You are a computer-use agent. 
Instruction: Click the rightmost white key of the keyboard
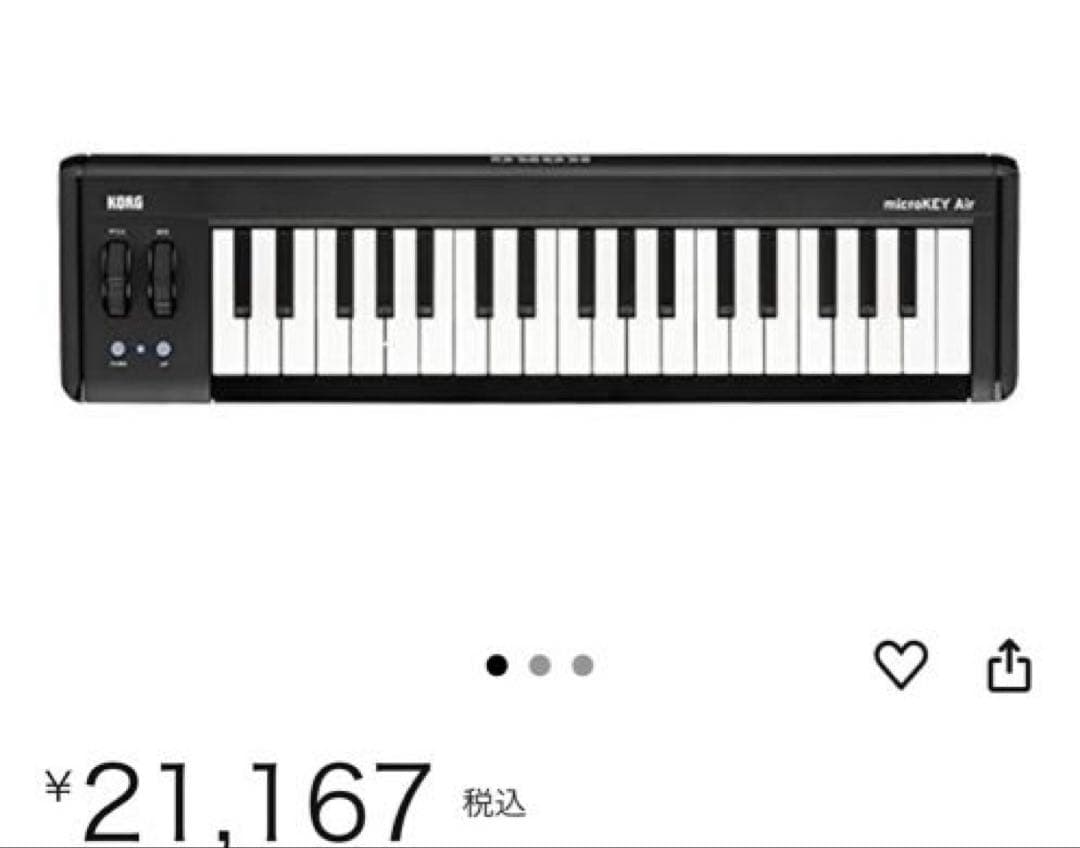coord(954,302)
